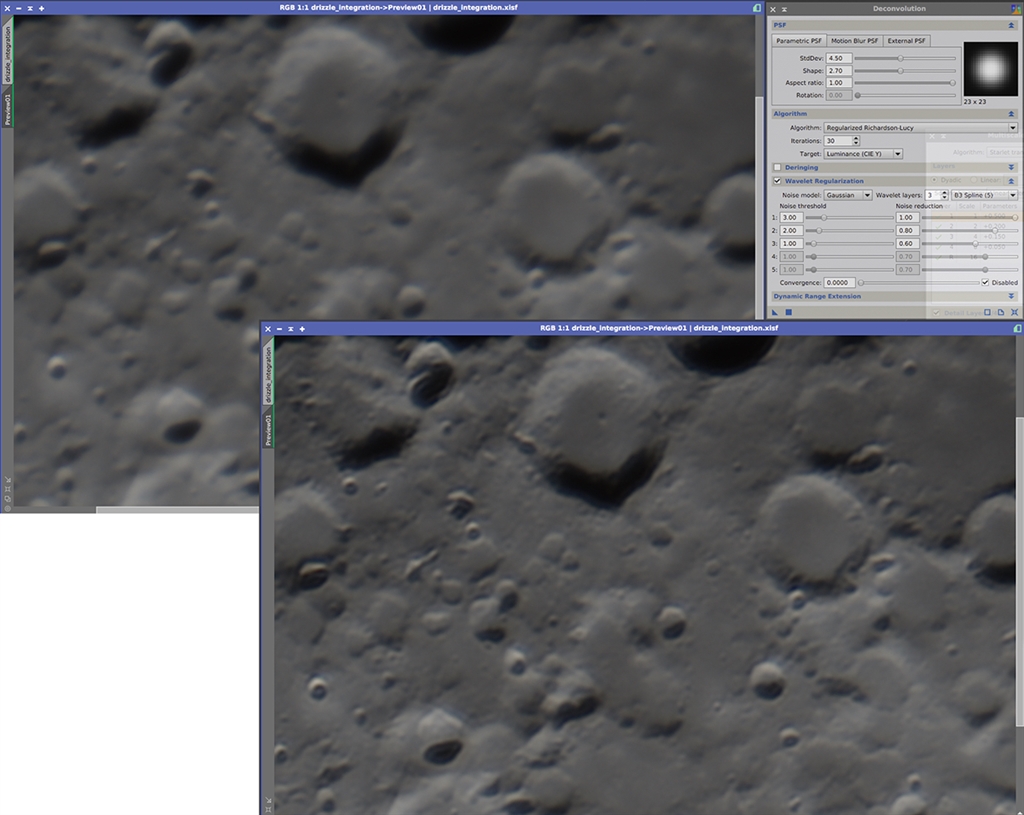This screenshot has width=1024, height=815.
Task: Switch to the External PSF tab
Action: (x=906, y=40)
